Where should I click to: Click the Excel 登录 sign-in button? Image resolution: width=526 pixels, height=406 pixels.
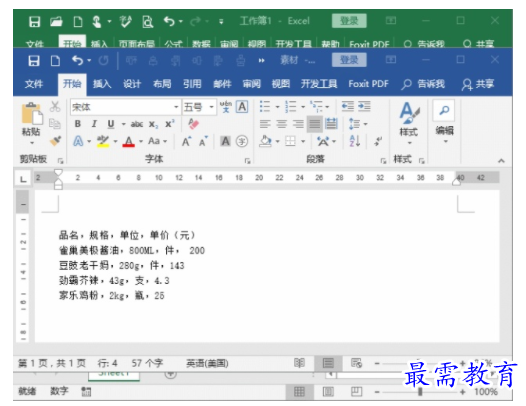(x=349, y=21)
